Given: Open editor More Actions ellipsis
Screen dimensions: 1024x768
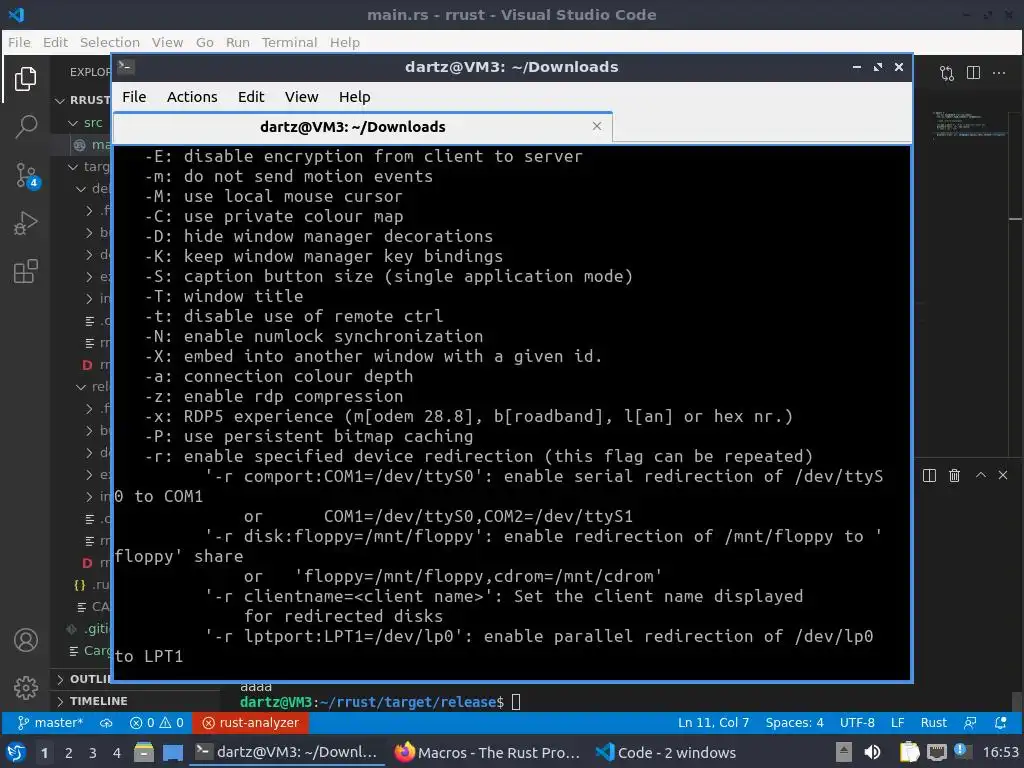Looking at the screenshot, I should point(999,72).
